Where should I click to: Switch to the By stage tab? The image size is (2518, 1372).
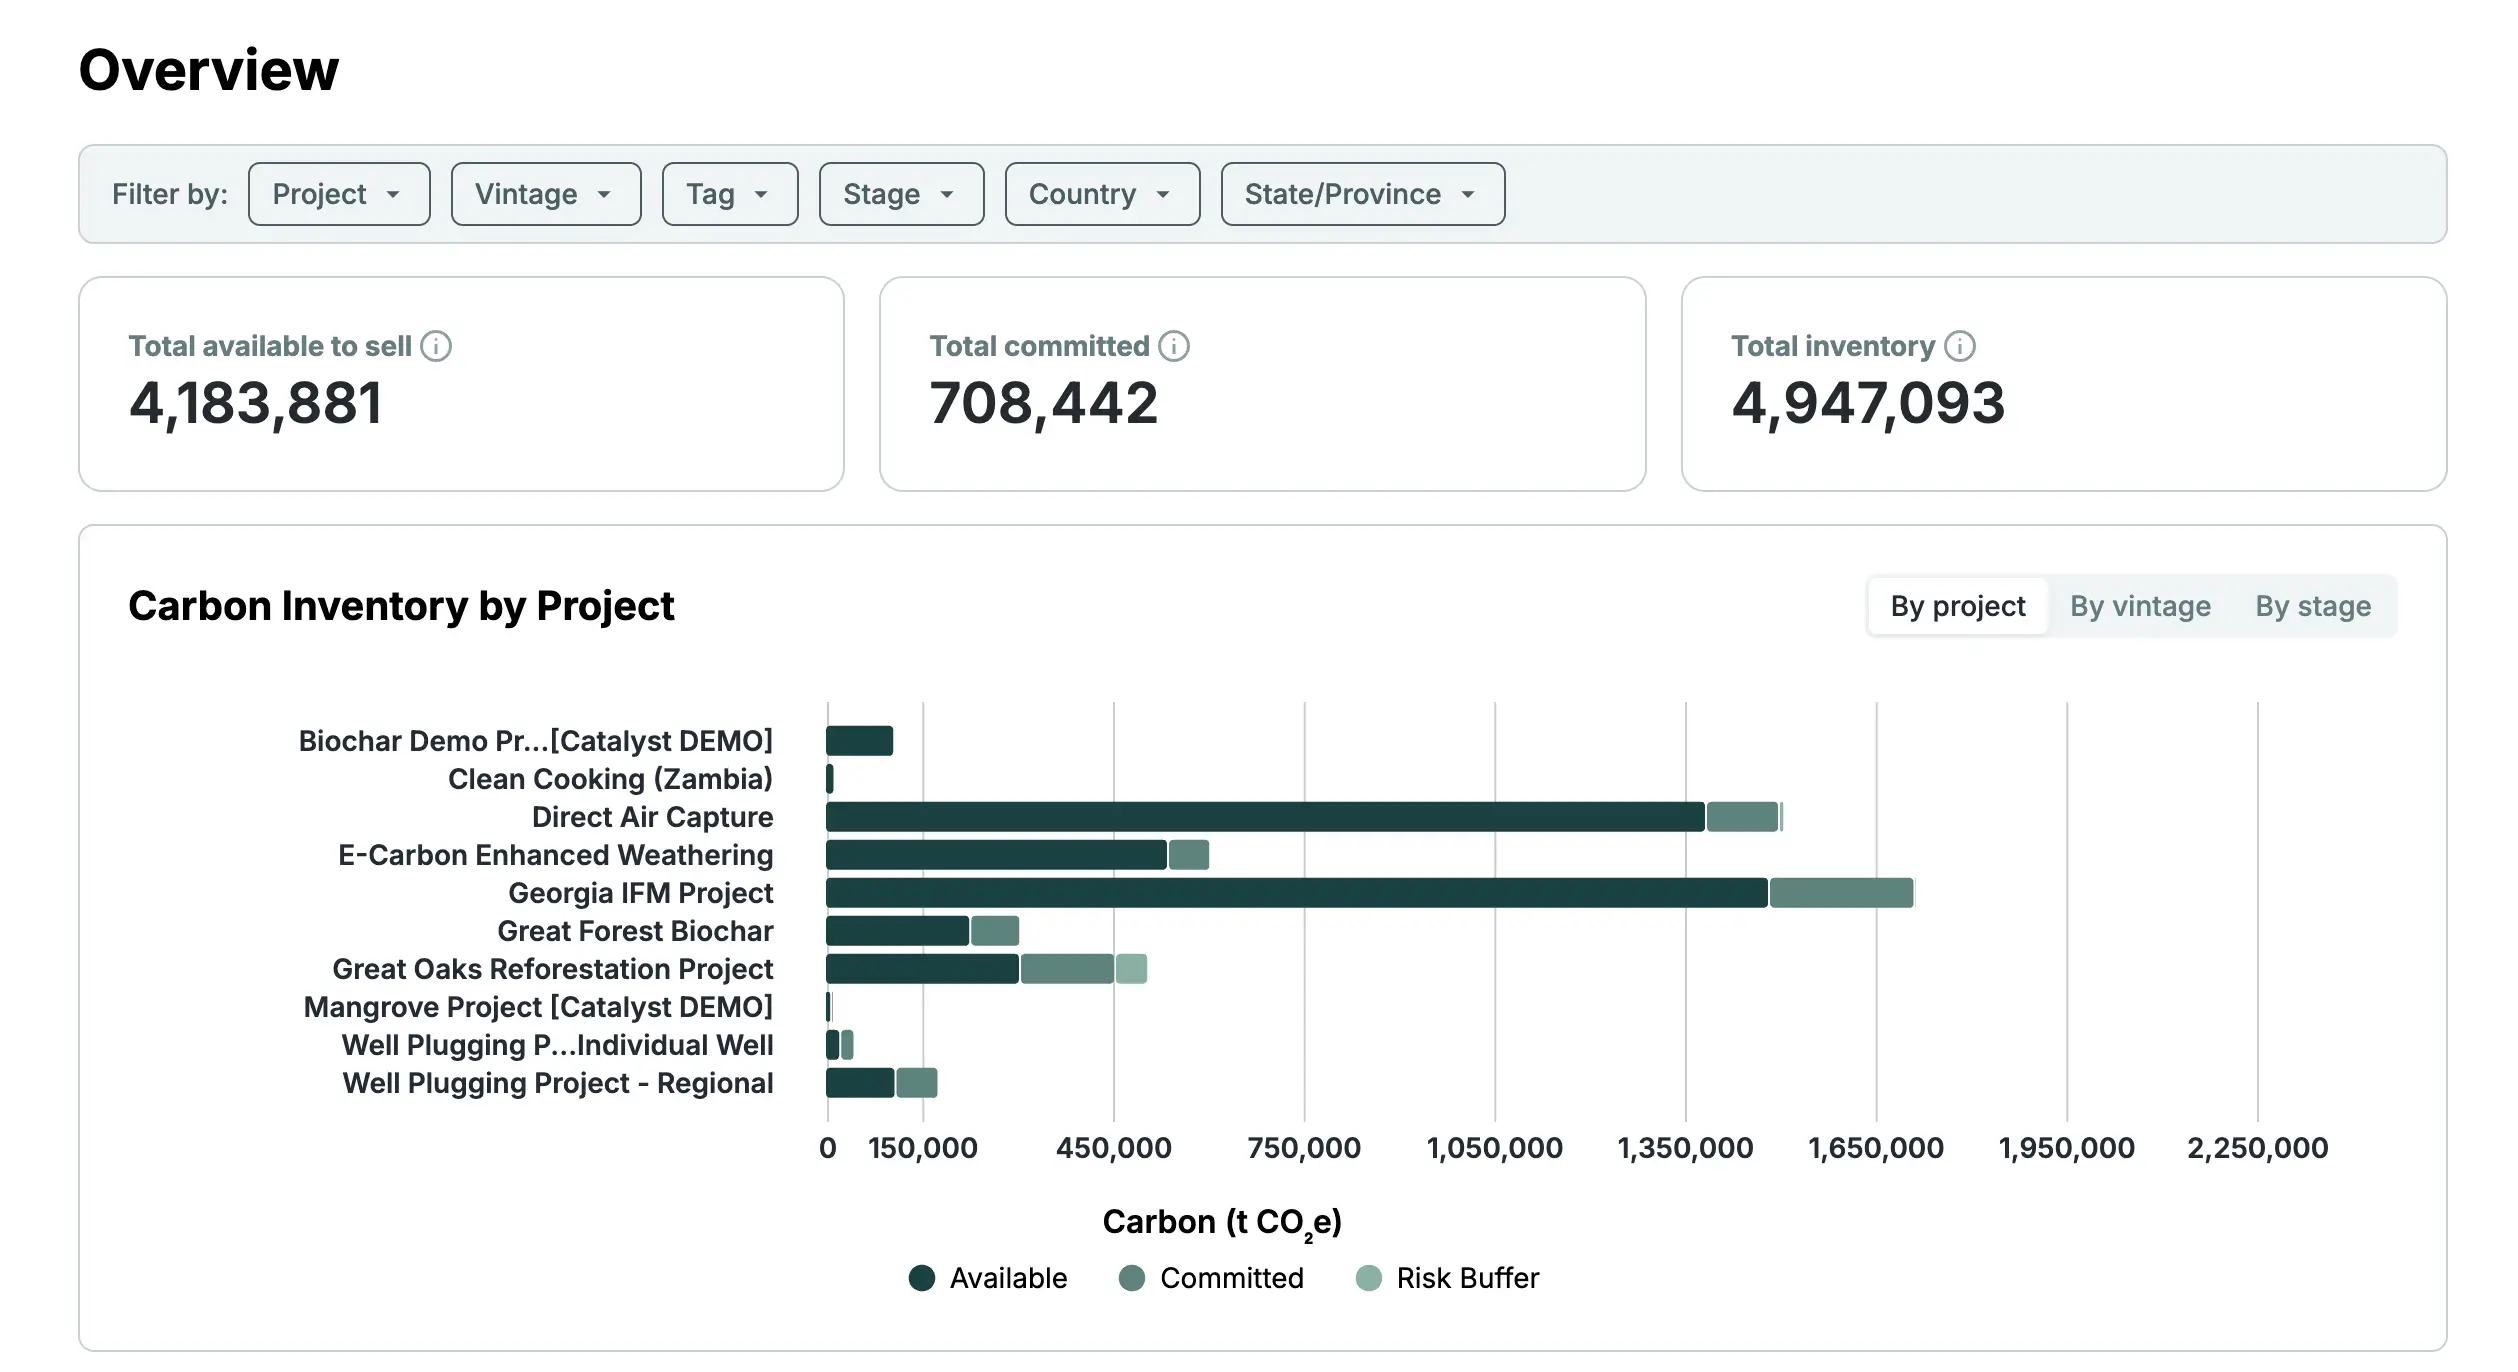[2313, 606]
